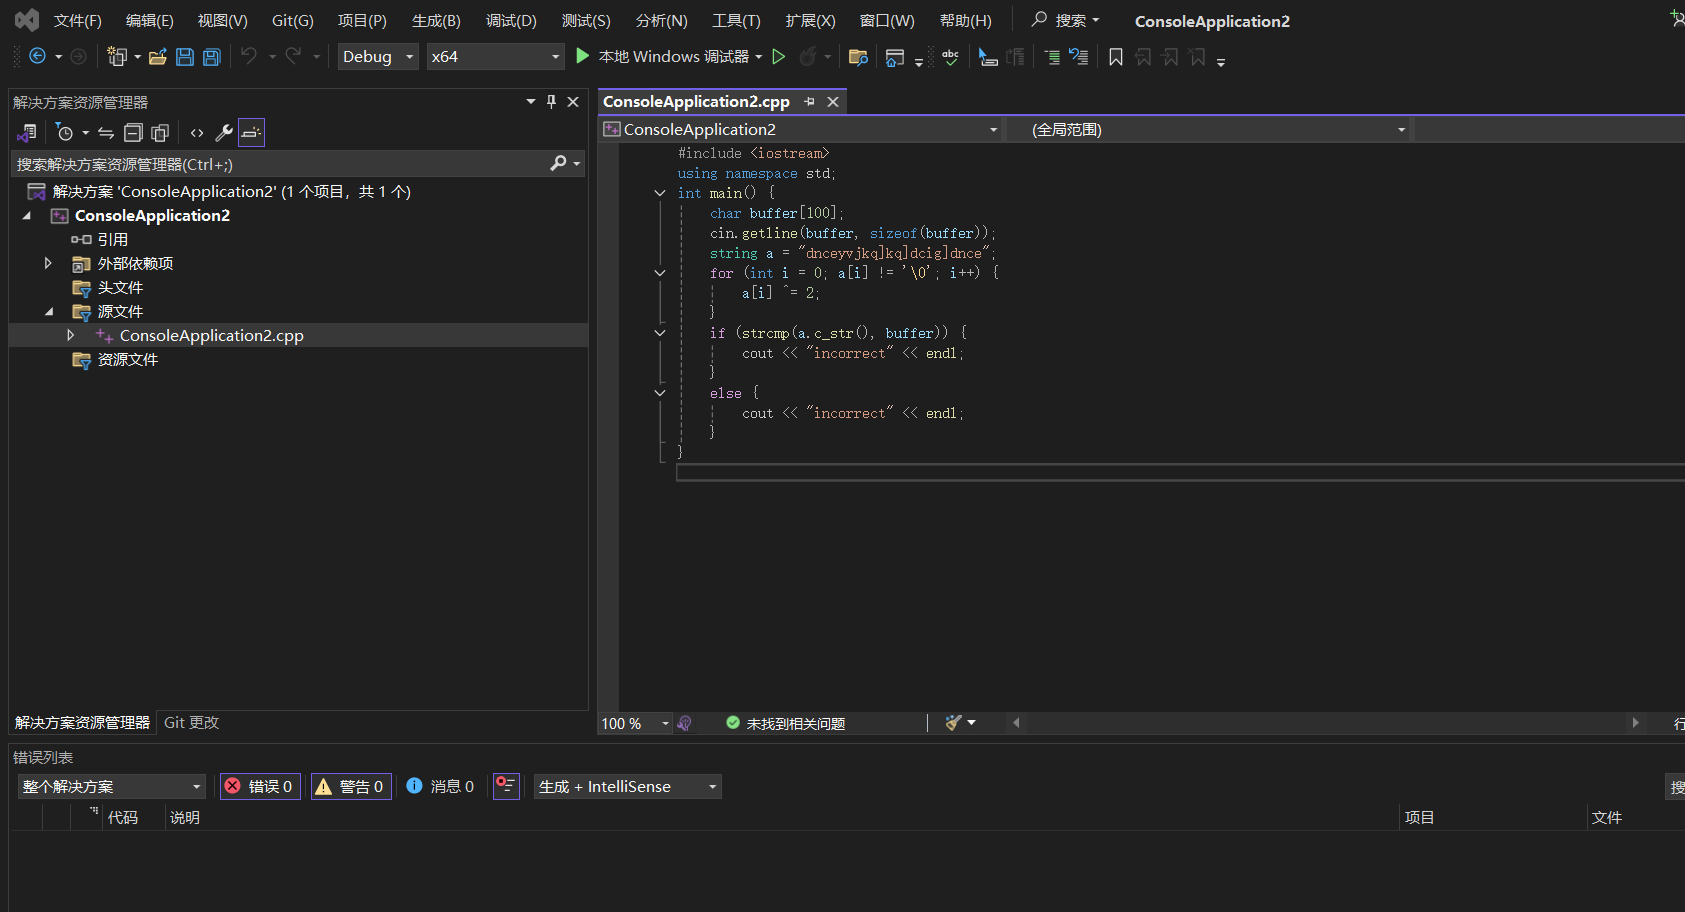Click the code cleanup broom icon

click(954, 723)
